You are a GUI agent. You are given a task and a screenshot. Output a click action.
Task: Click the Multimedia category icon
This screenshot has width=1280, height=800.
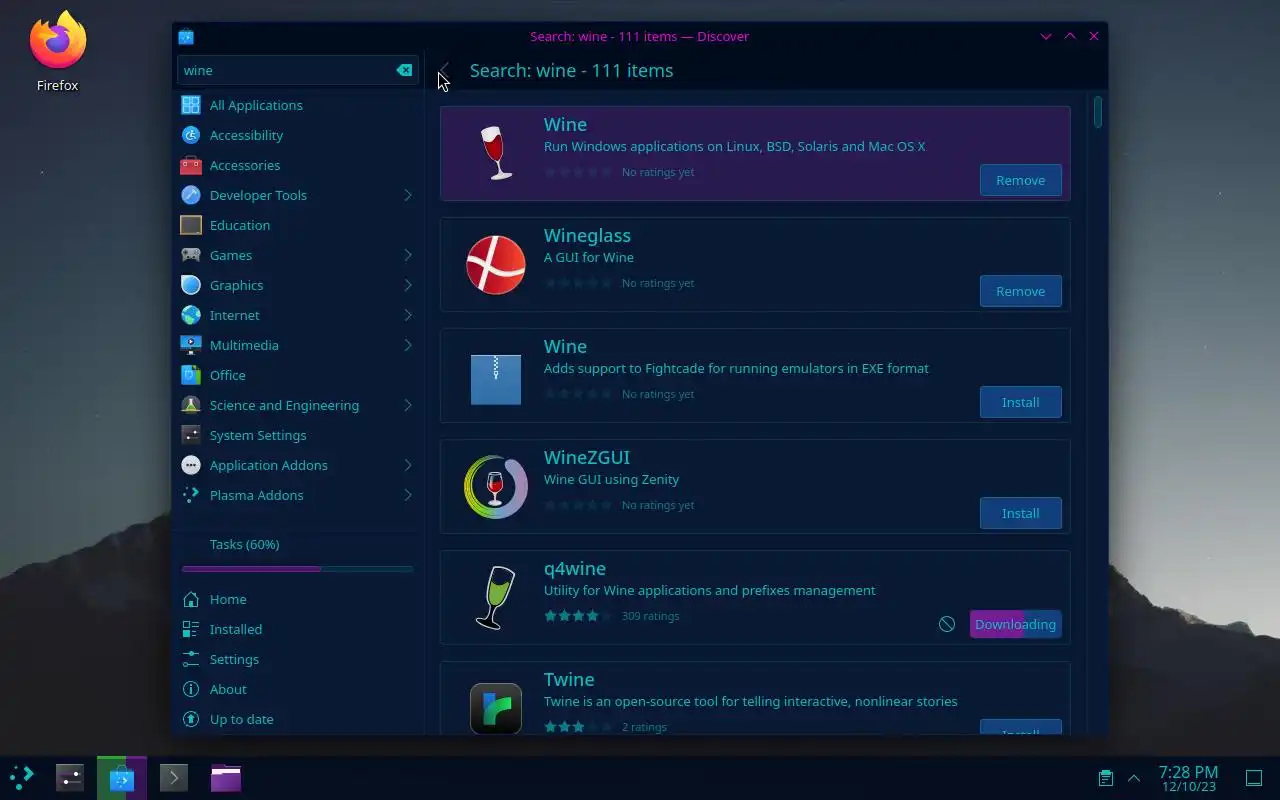(191, 345)
